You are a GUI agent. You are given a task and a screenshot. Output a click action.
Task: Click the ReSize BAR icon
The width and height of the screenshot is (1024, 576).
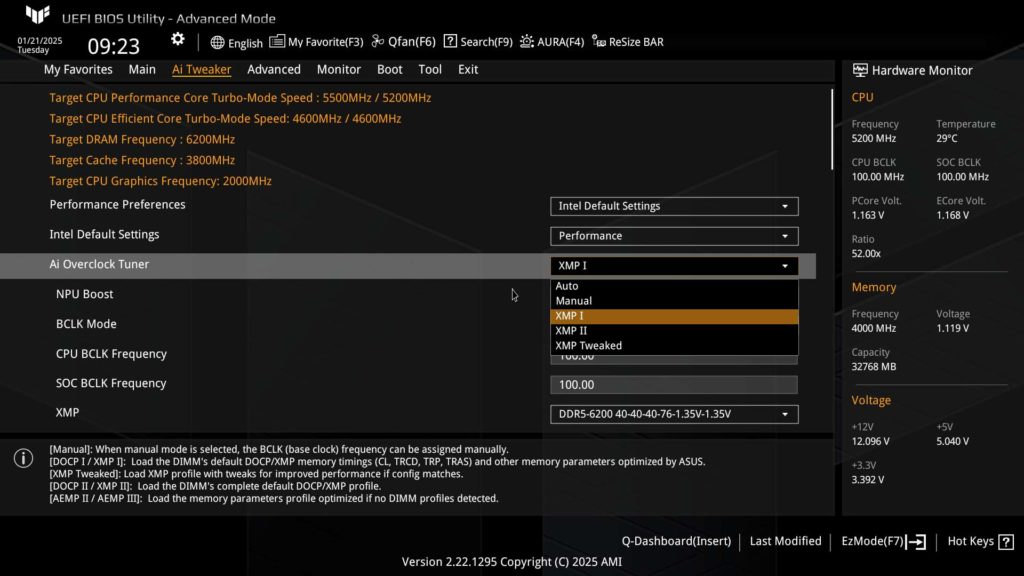coord(599,42)
